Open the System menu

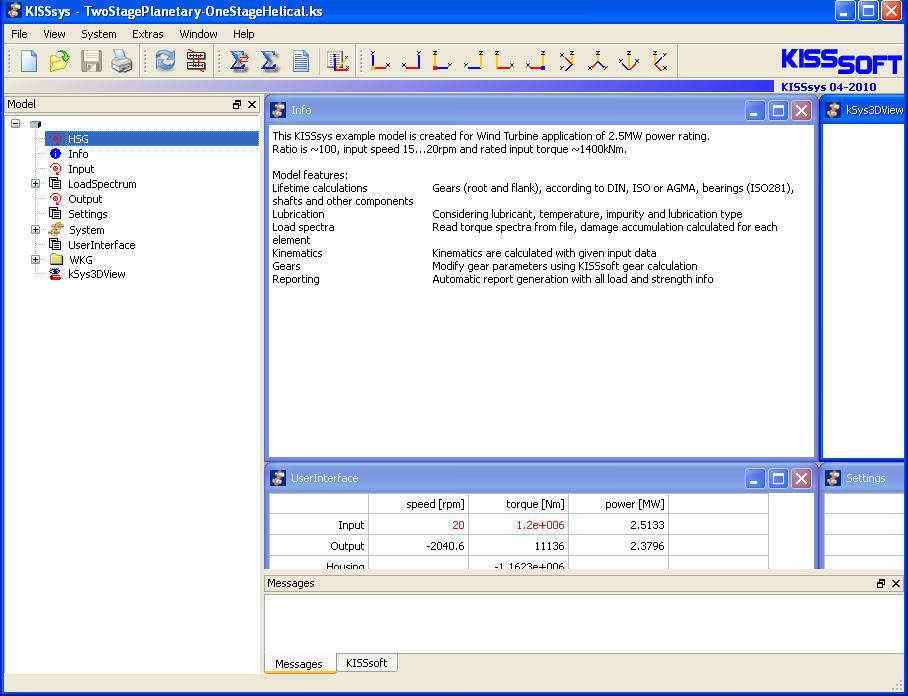coord(98,34)
